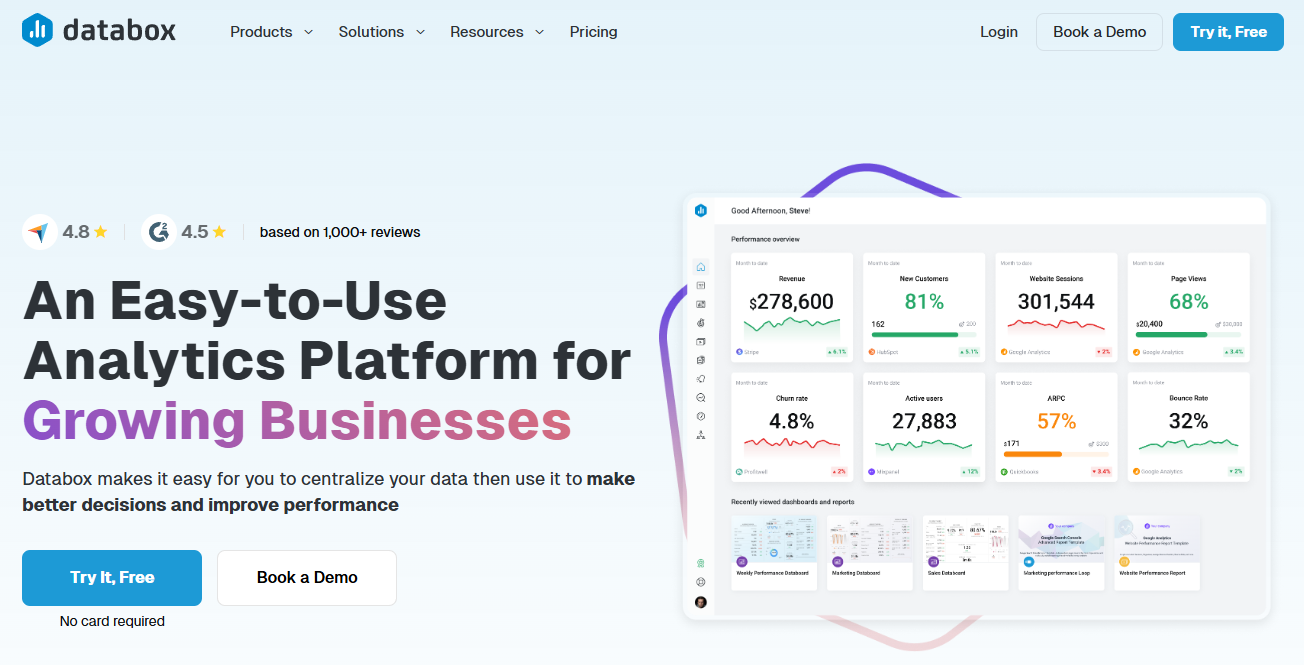Click the Google Analytics icon on the Website Sessions card

[1004, 352]
